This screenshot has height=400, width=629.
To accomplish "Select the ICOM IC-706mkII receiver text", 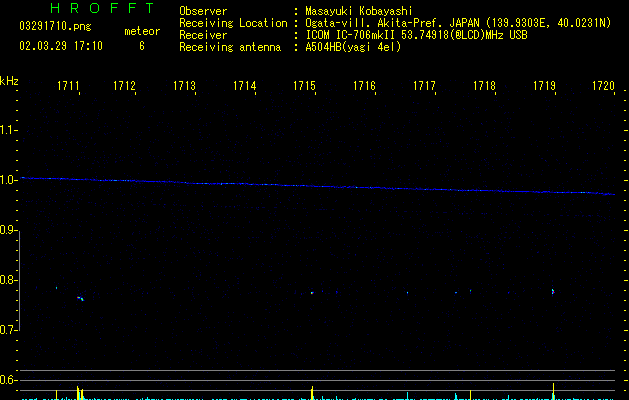I will point(416,35).
